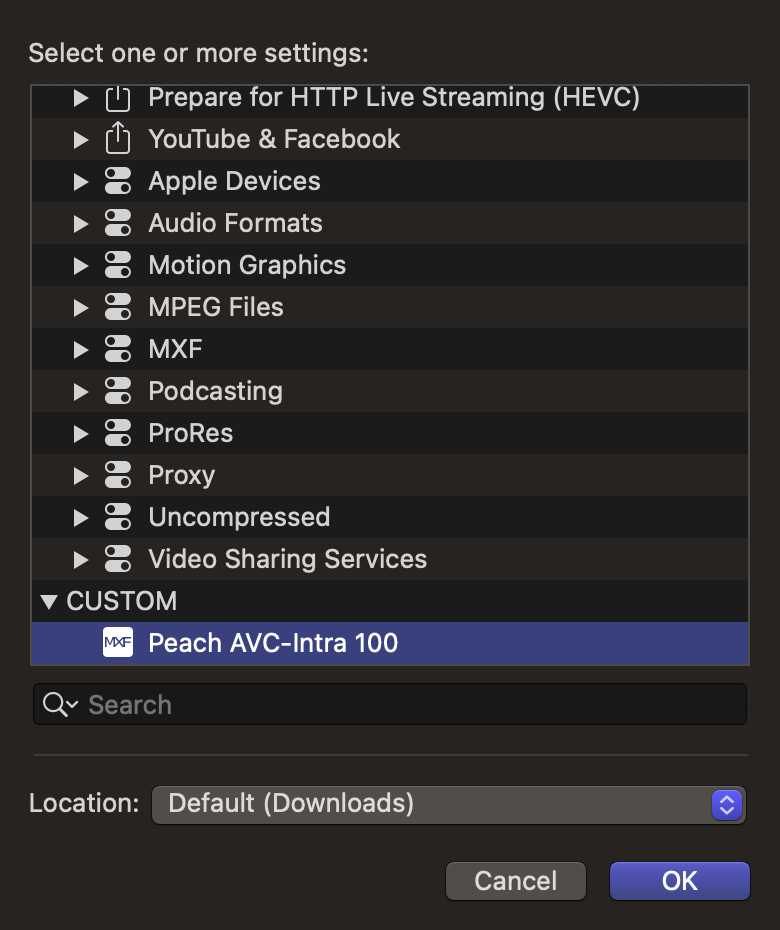Image resolution: width=780 pixels, height=930 pixels.
Task: Click the settings group icon beside Apple Devices
Action: 117,181
